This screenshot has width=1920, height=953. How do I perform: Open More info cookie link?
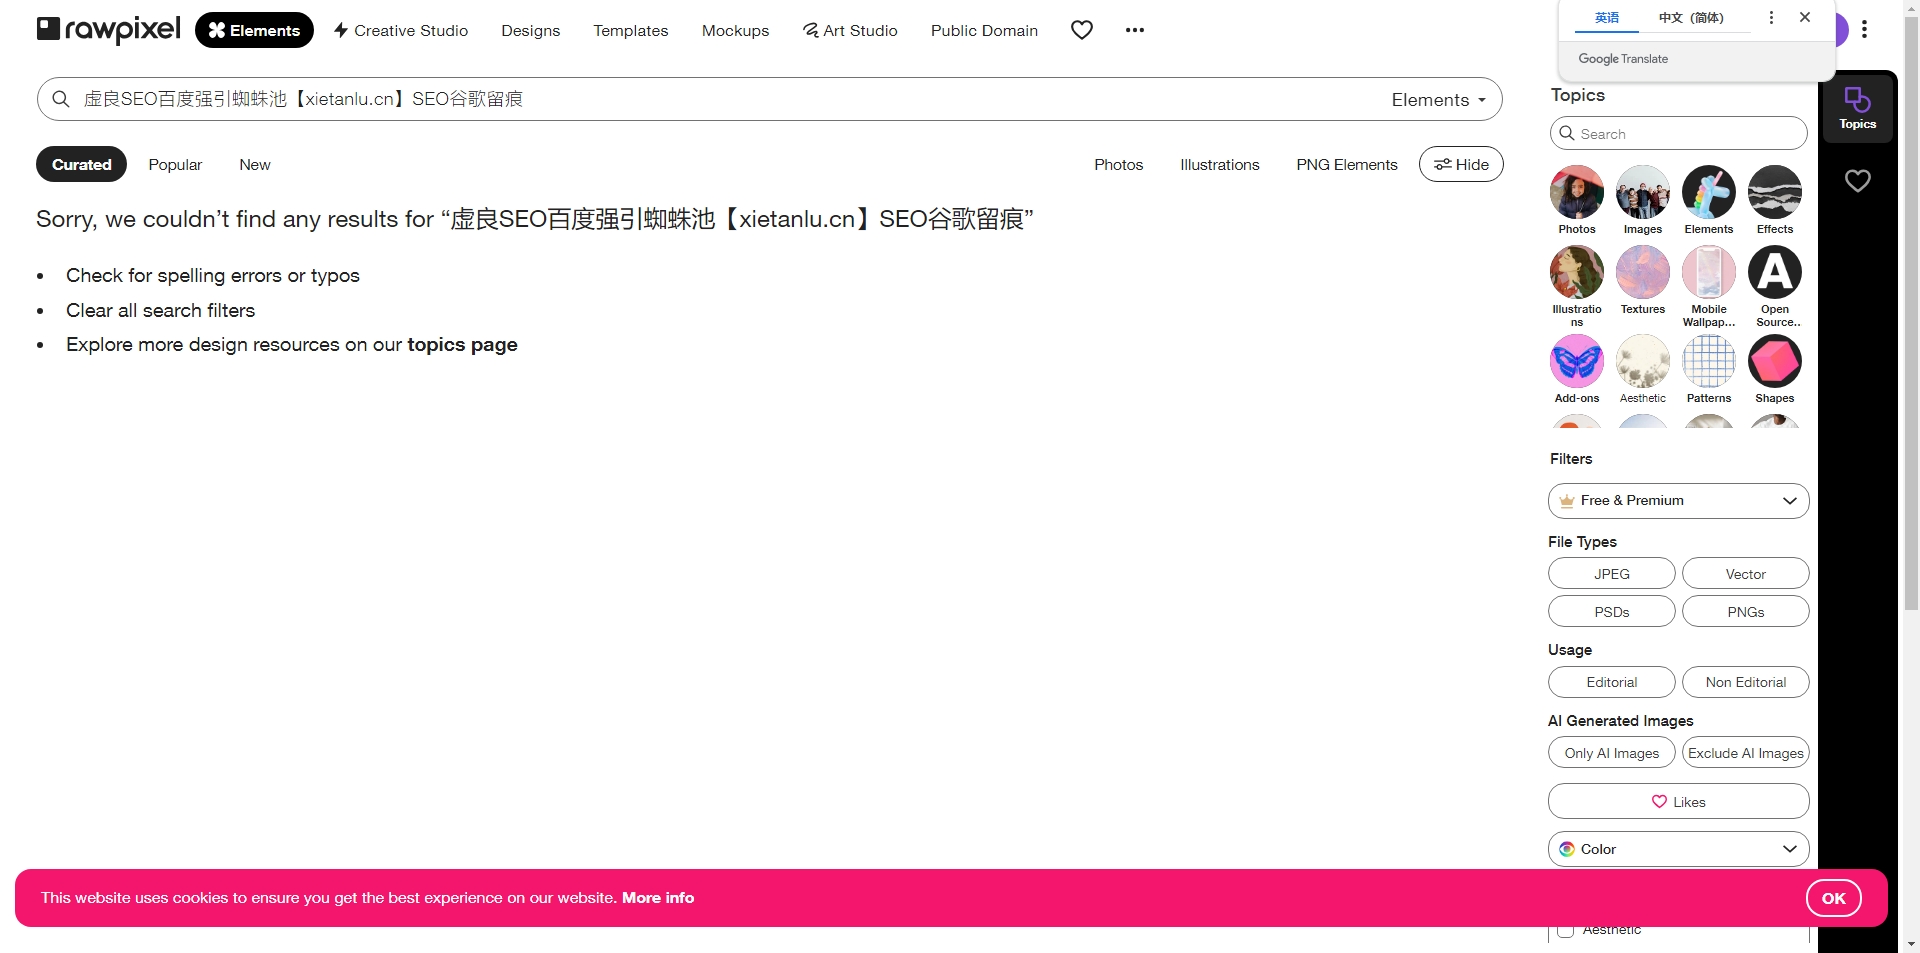(658, 897)
